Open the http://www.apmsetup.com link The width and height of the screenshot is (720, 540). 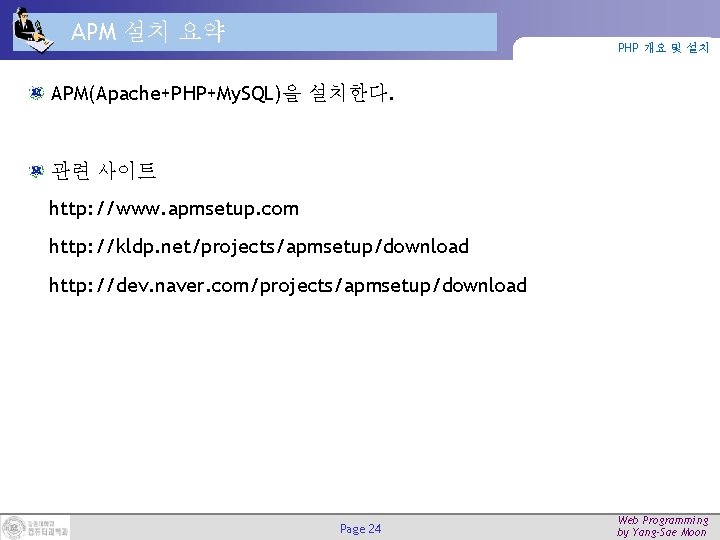(174, 209)
